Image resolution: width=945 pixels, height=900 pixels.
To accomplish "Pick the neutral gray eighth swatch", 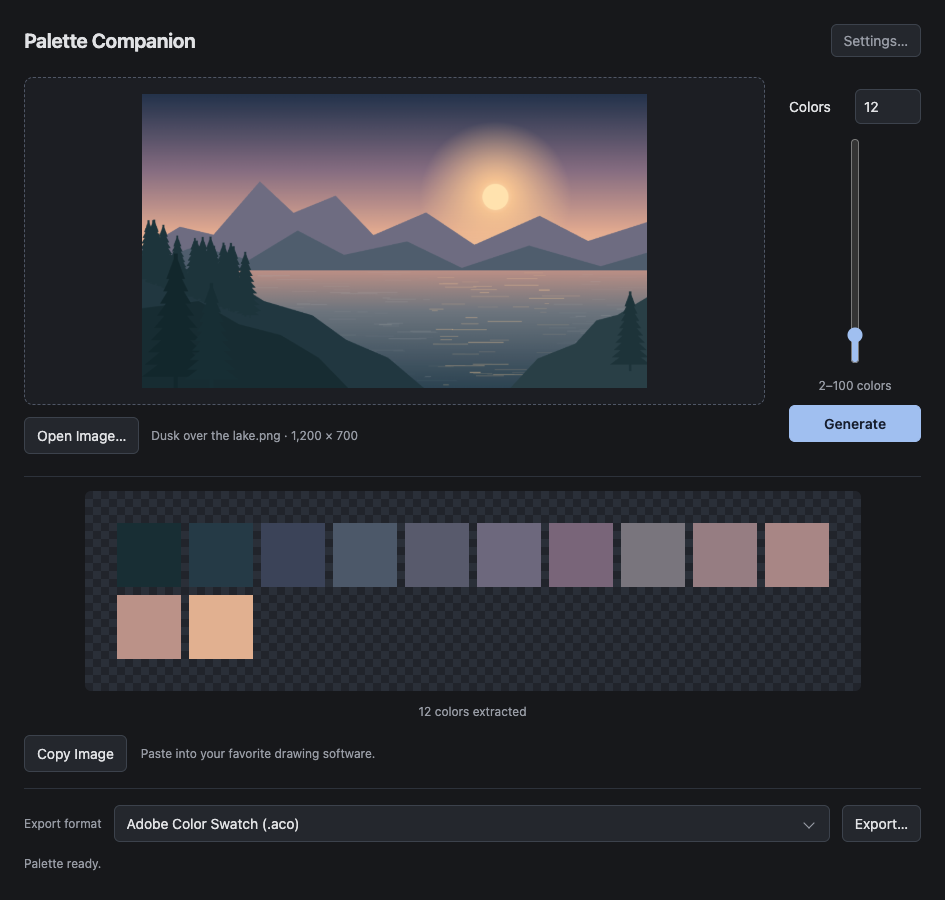I will pyautogui.click(x=653, y=555).
